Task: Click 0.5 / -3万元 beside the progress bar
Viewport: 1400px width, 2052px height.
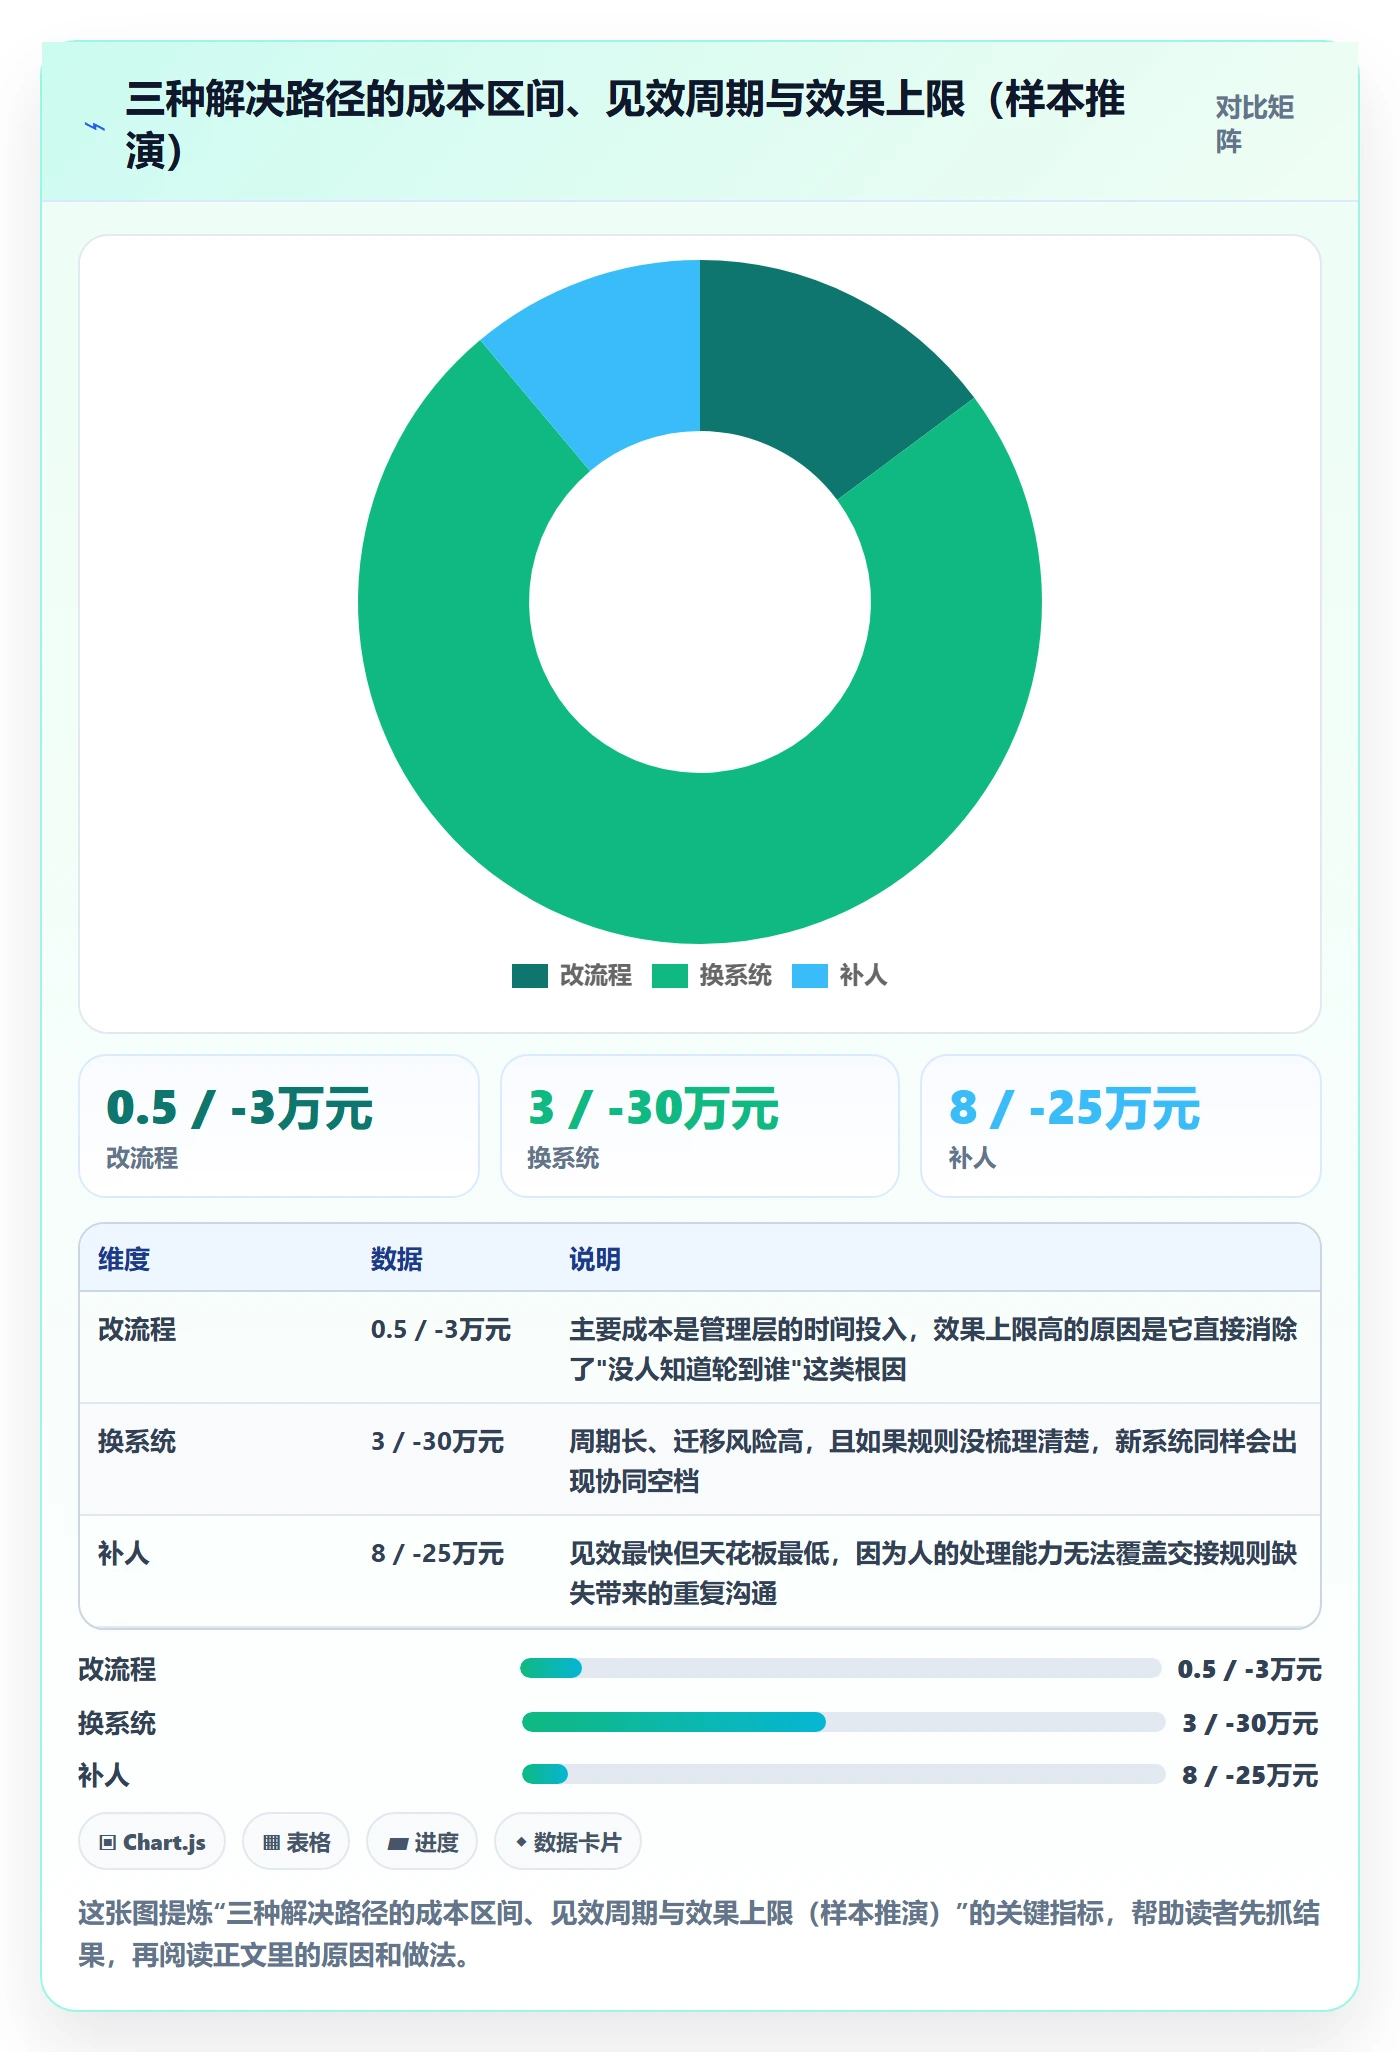Action: [x=1250, y=1669]
